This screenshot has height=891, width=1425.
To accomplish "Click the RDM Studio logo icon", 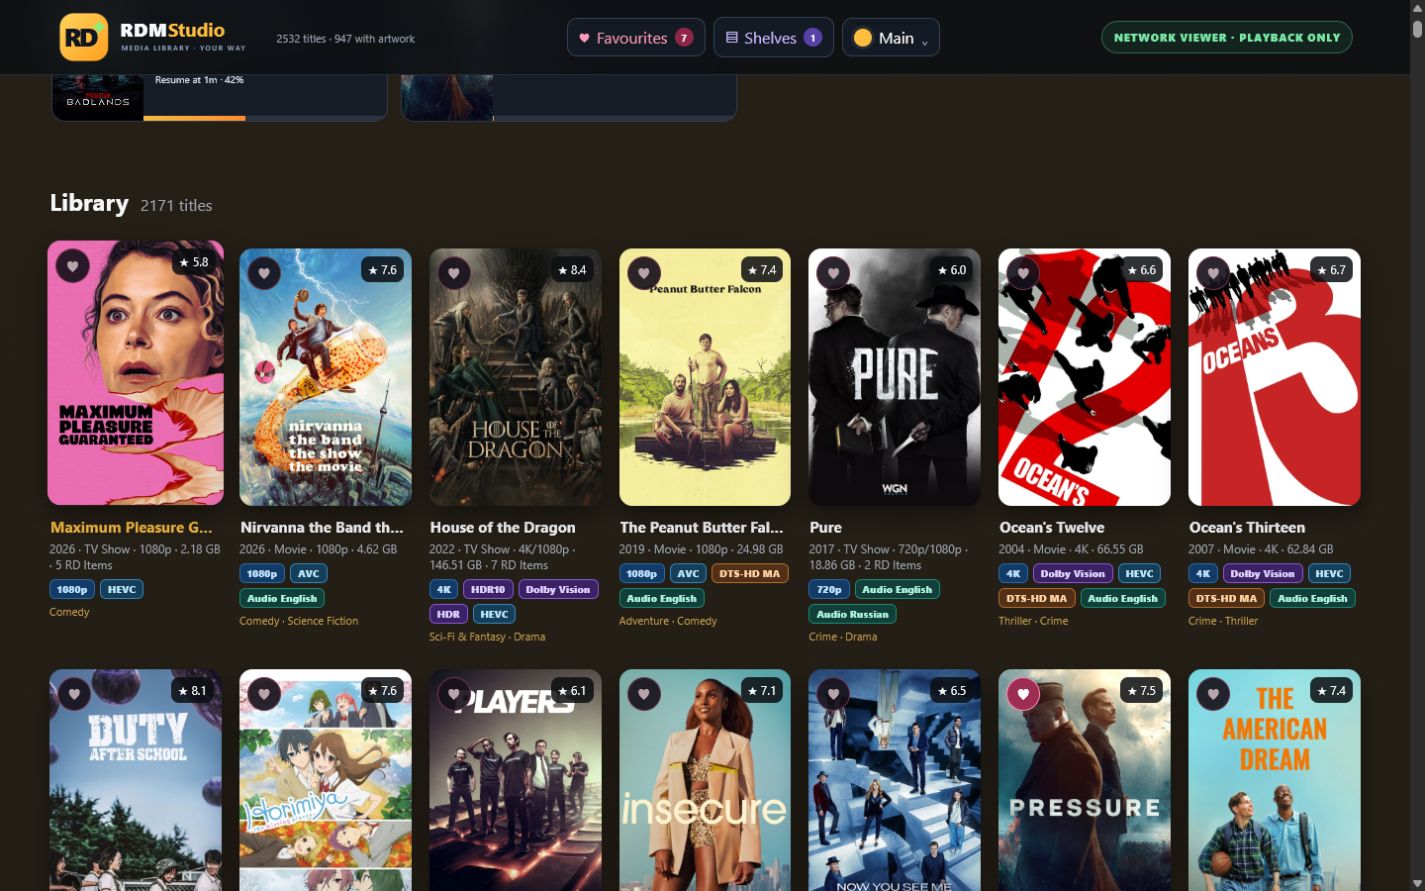I will tap(83, 37).
